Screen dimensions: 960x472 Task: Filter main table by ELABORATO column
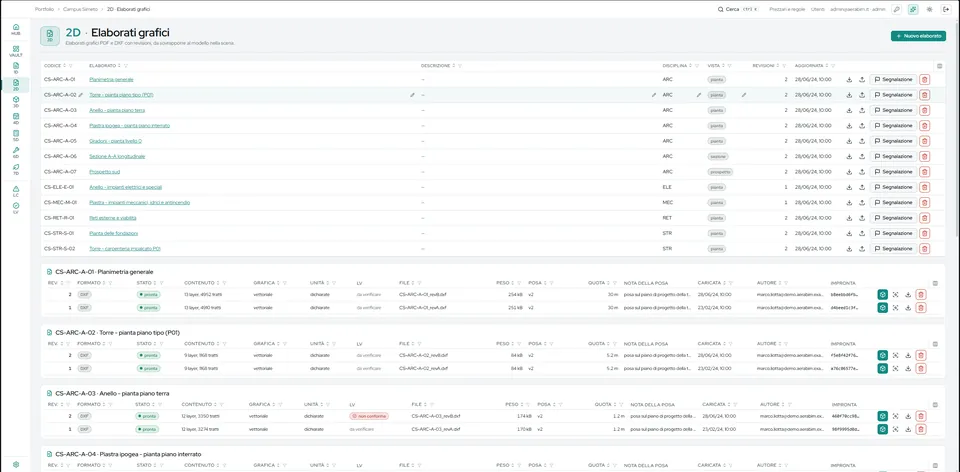tap(126, 66)
